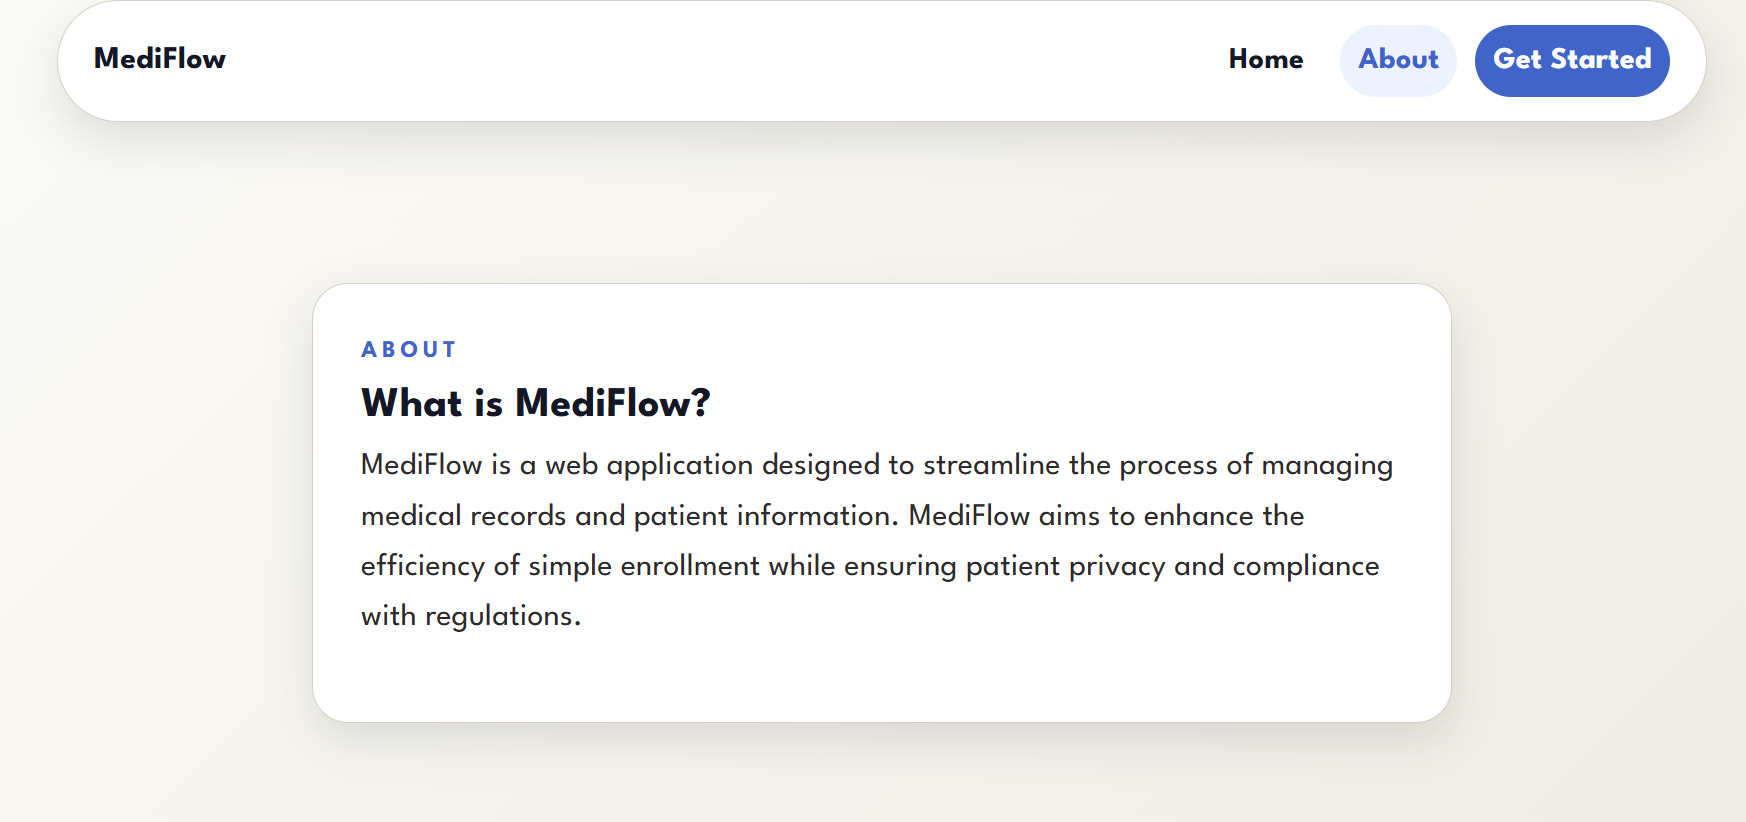Click the Get Started button
The width and height of the screenshot is (1746, 822).
click(x=1572, y=60)
